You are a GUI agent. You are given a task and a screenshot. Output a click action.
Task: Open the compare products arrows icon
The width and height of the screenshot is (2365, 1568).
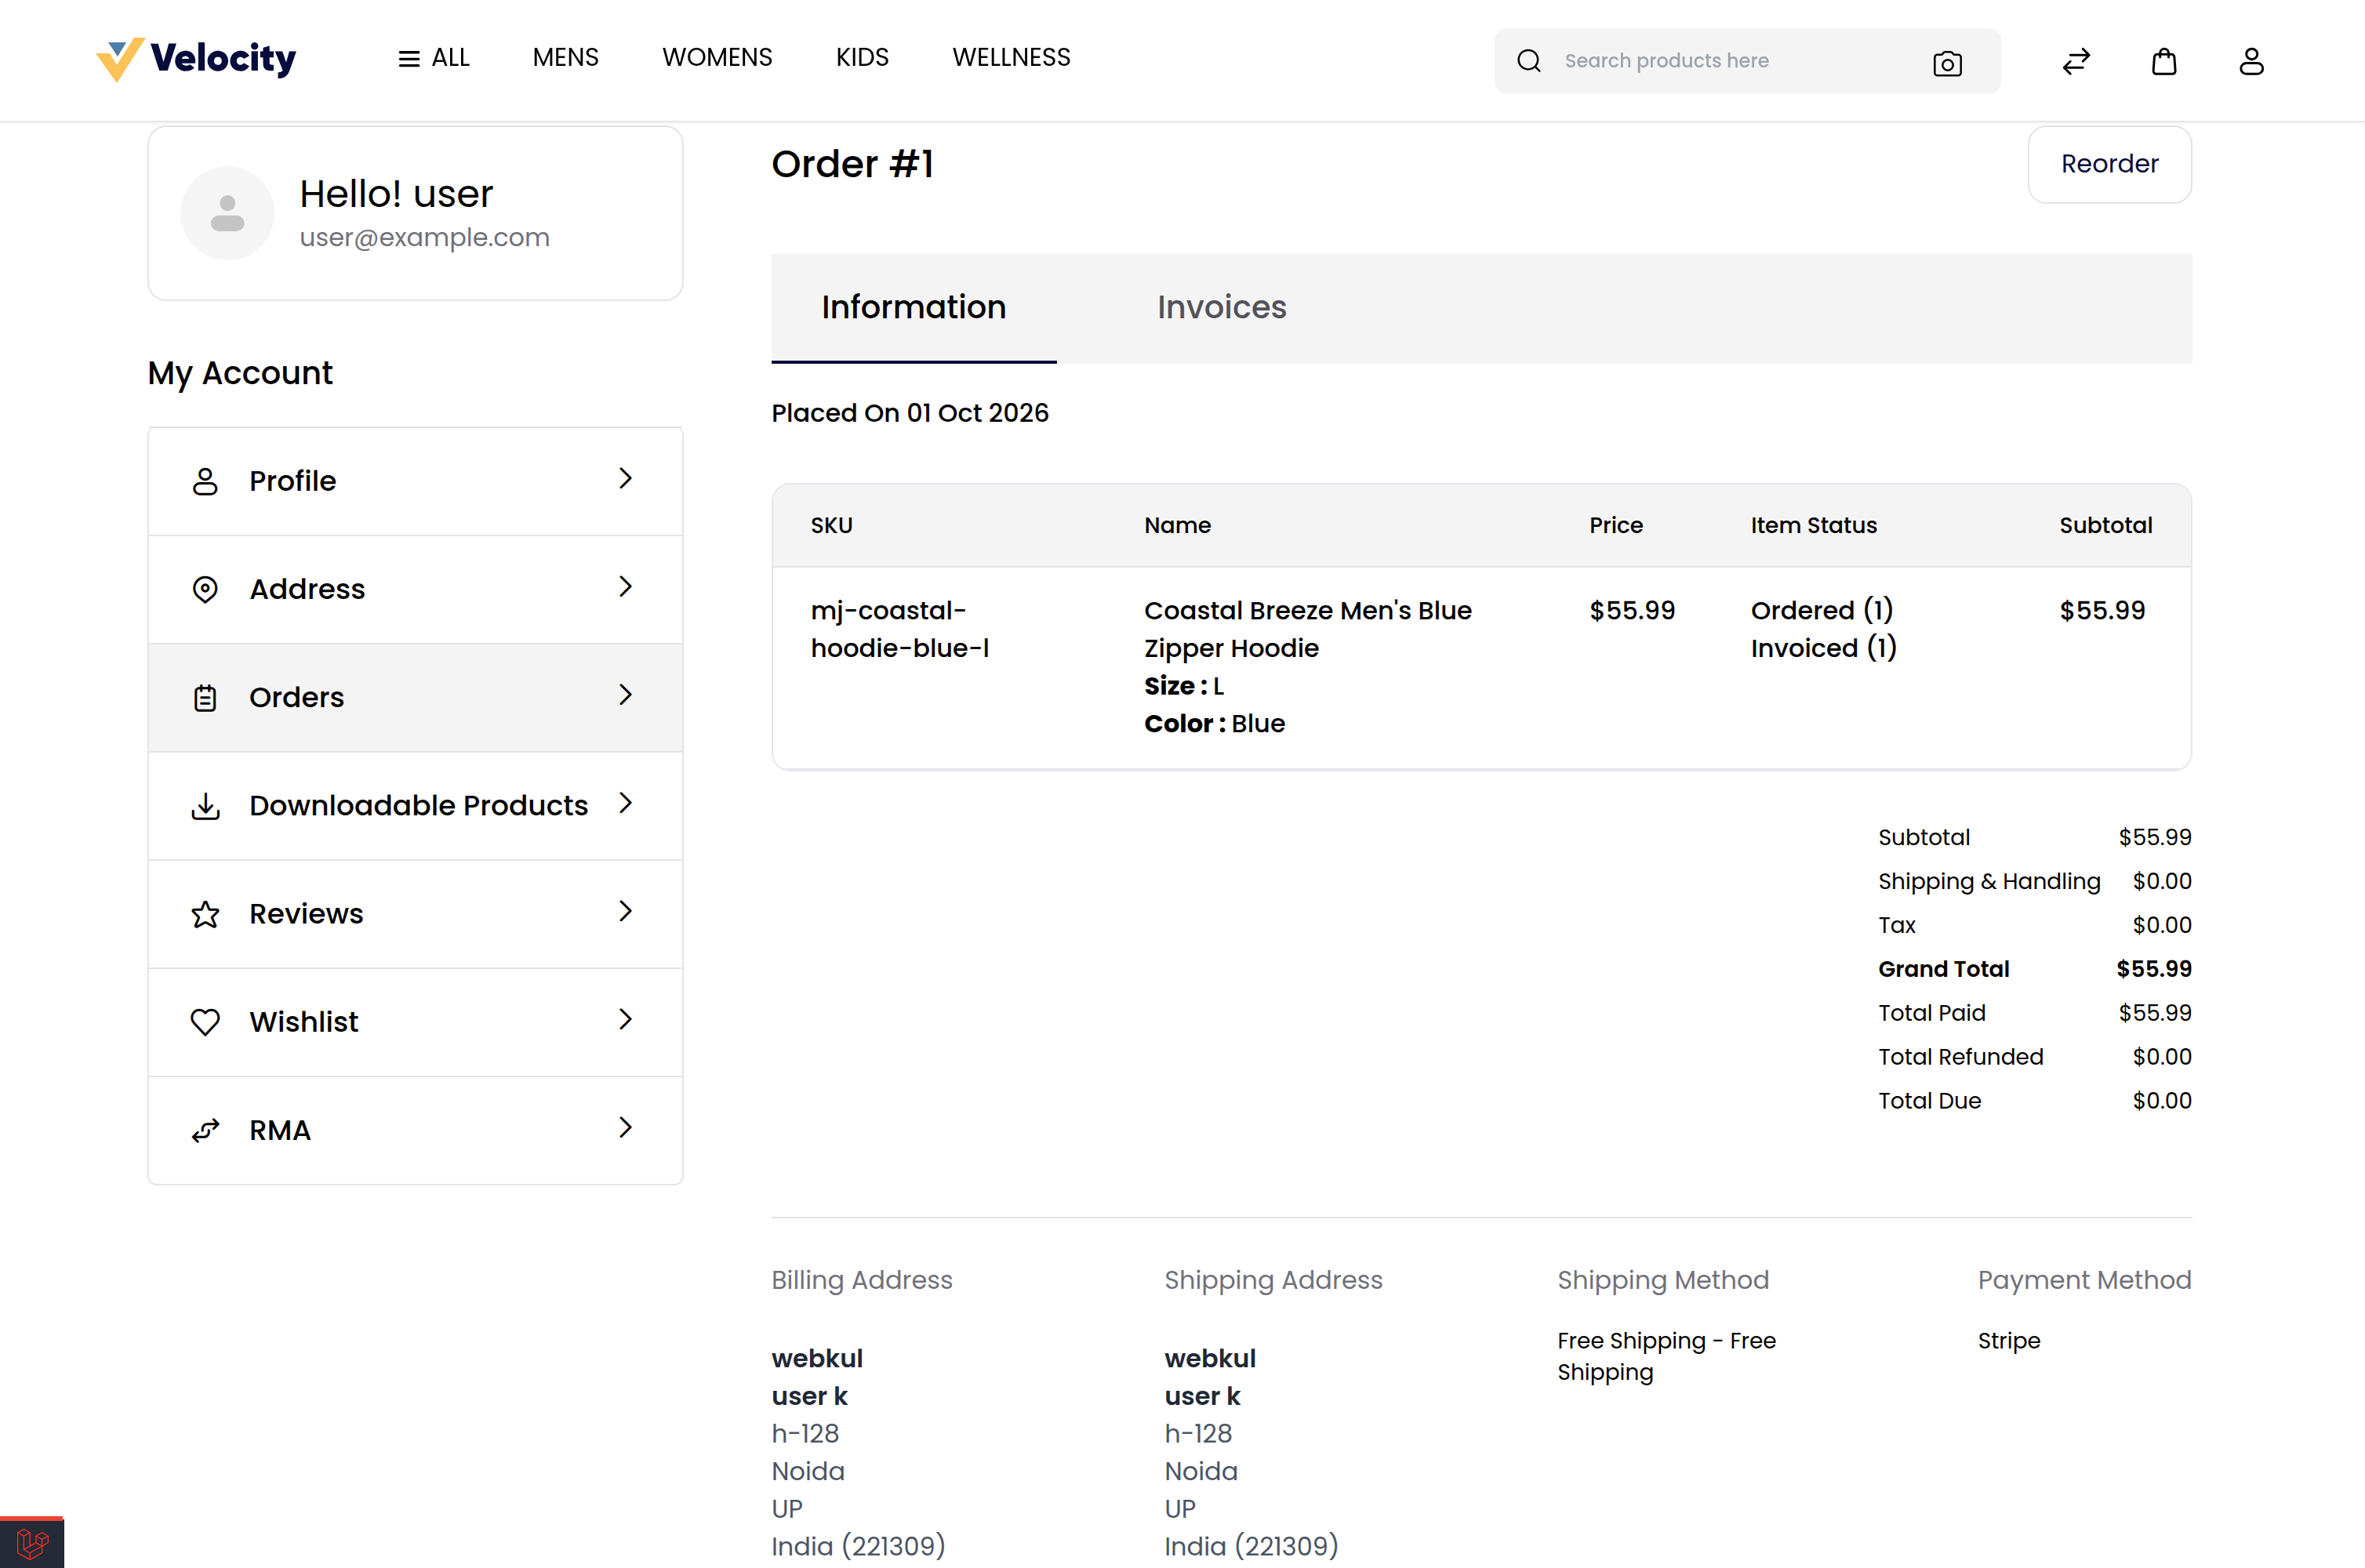2076,62
